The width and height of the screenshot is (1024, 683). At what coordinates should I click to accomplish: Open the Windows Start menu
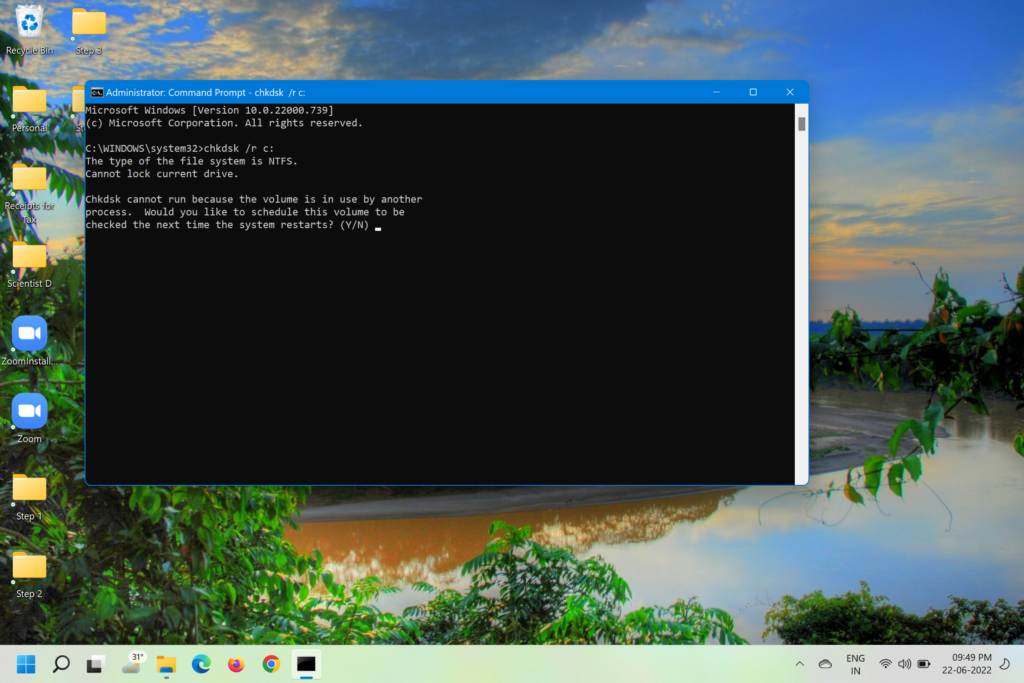pyautogui.click(x=26, y=663)
